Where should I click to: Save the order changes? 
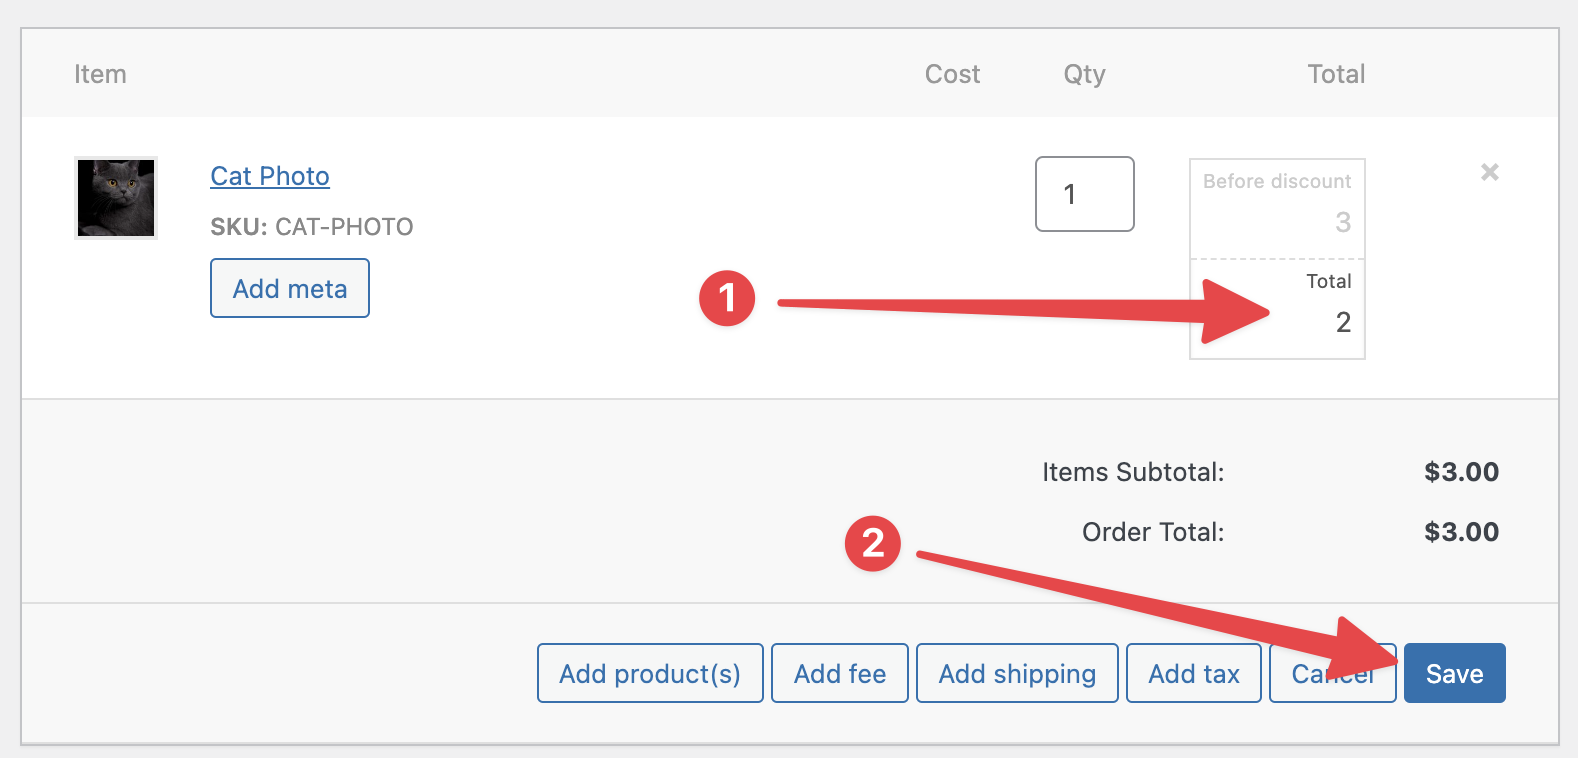tap(1454, 673)
